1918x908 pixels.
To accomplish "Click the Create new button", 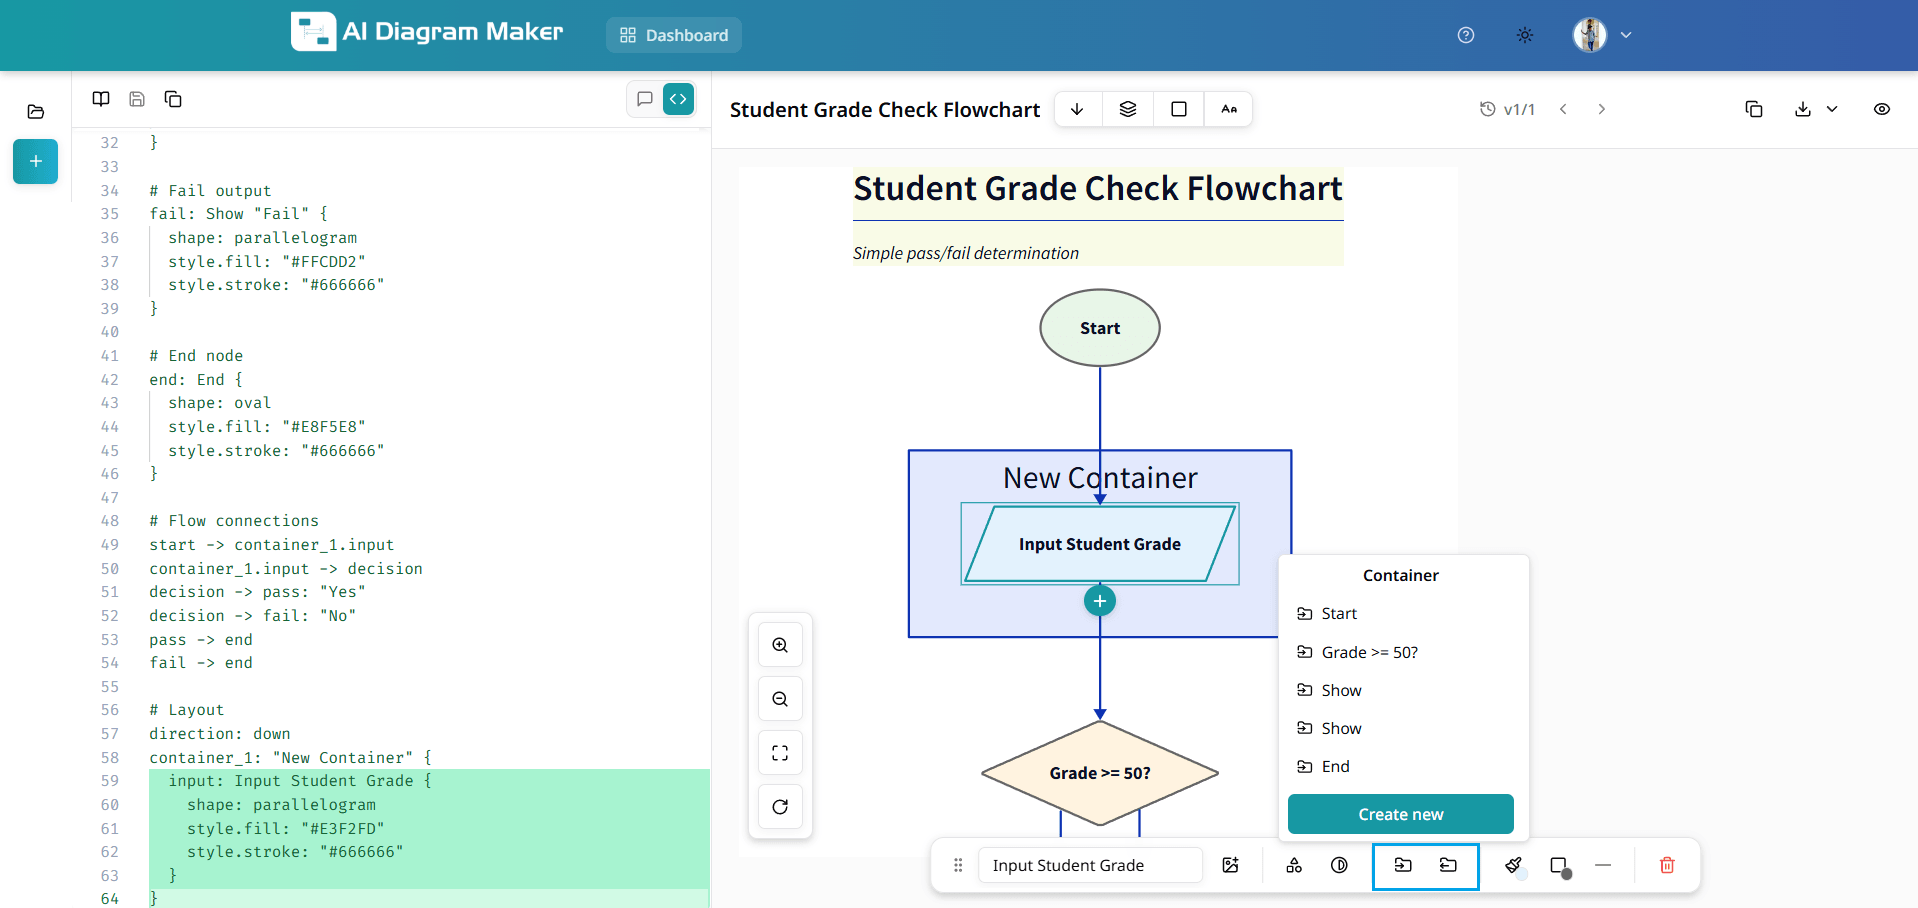I will [1400, 814].
